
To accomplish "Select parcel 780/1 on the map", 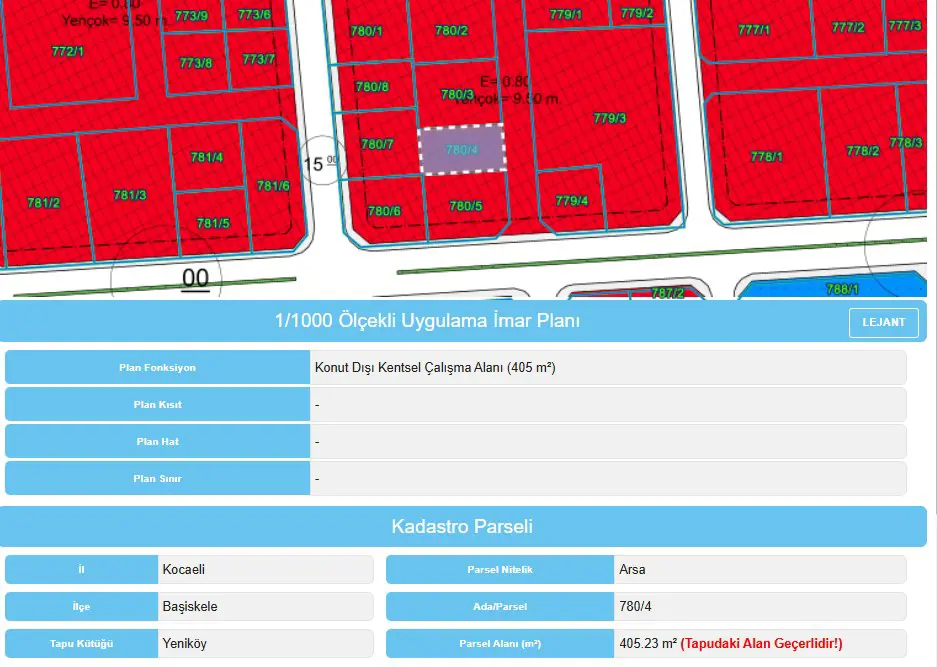I will click(366, 30).
